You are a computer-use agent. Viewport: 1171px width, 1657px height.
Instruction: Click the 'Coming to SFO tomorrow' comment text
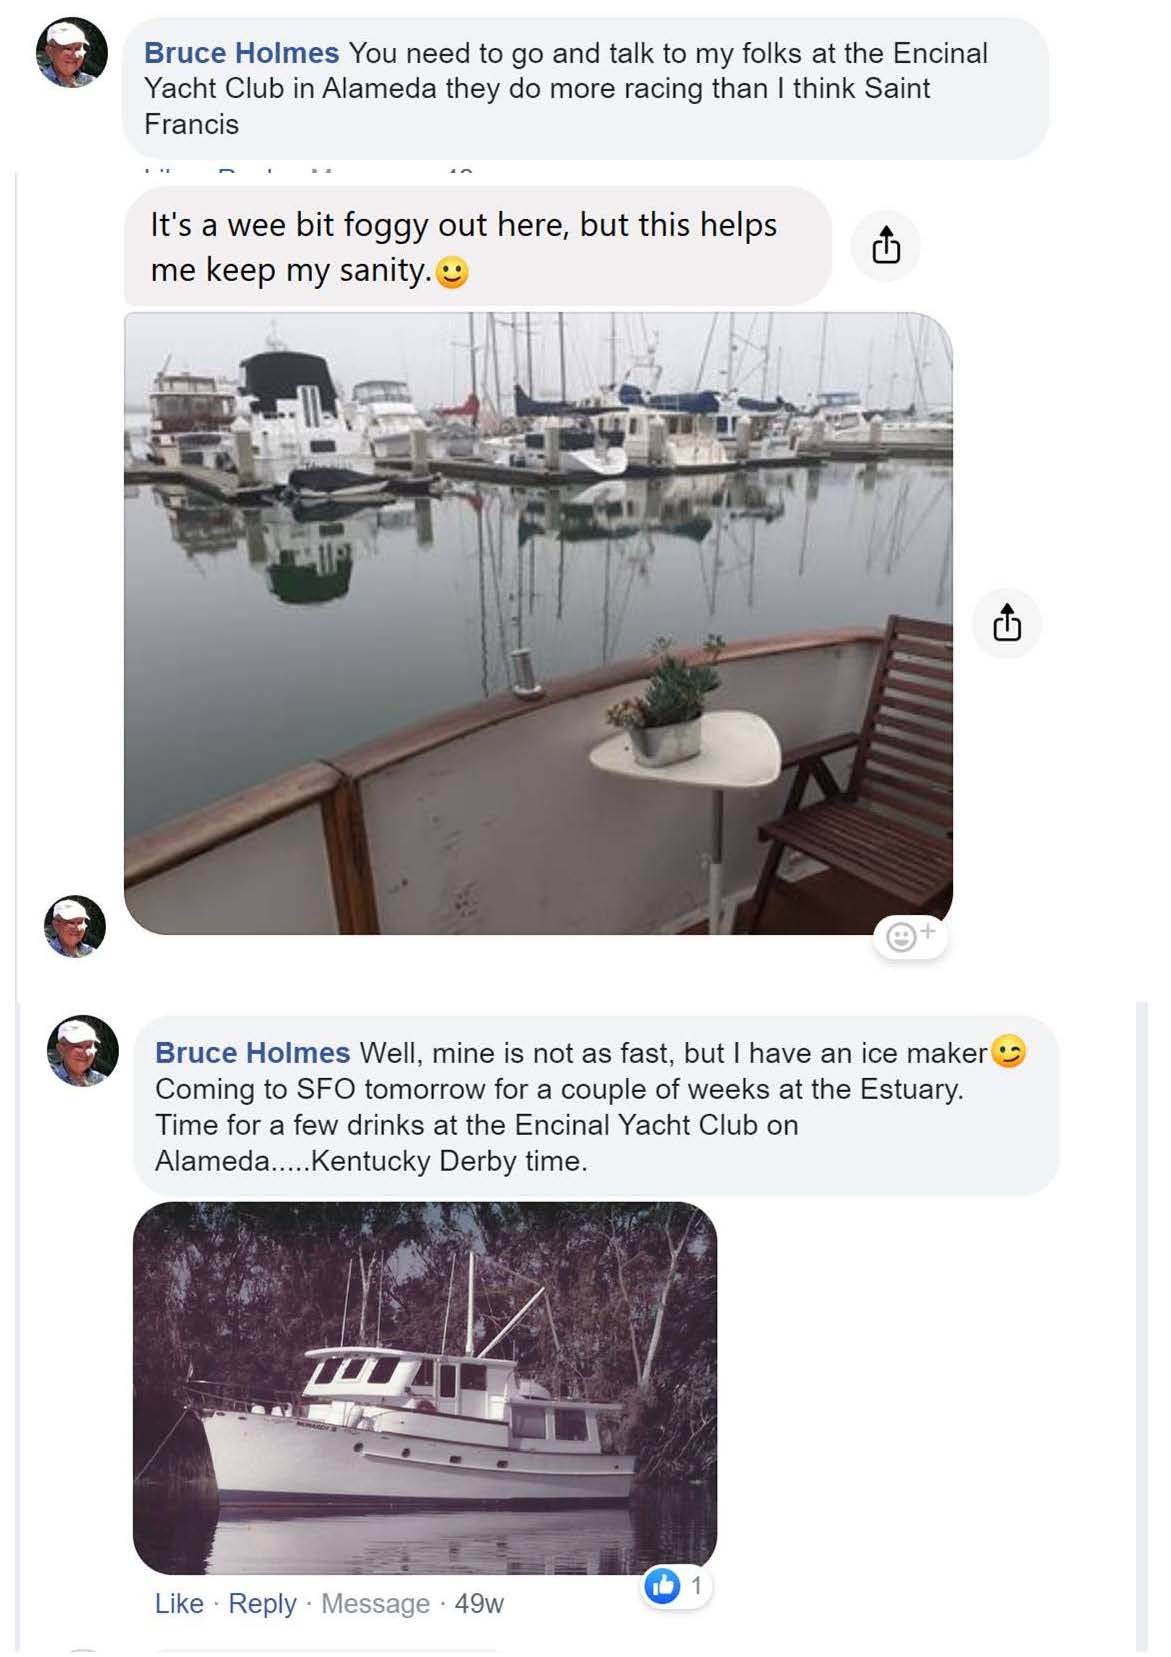(559, 1089)
